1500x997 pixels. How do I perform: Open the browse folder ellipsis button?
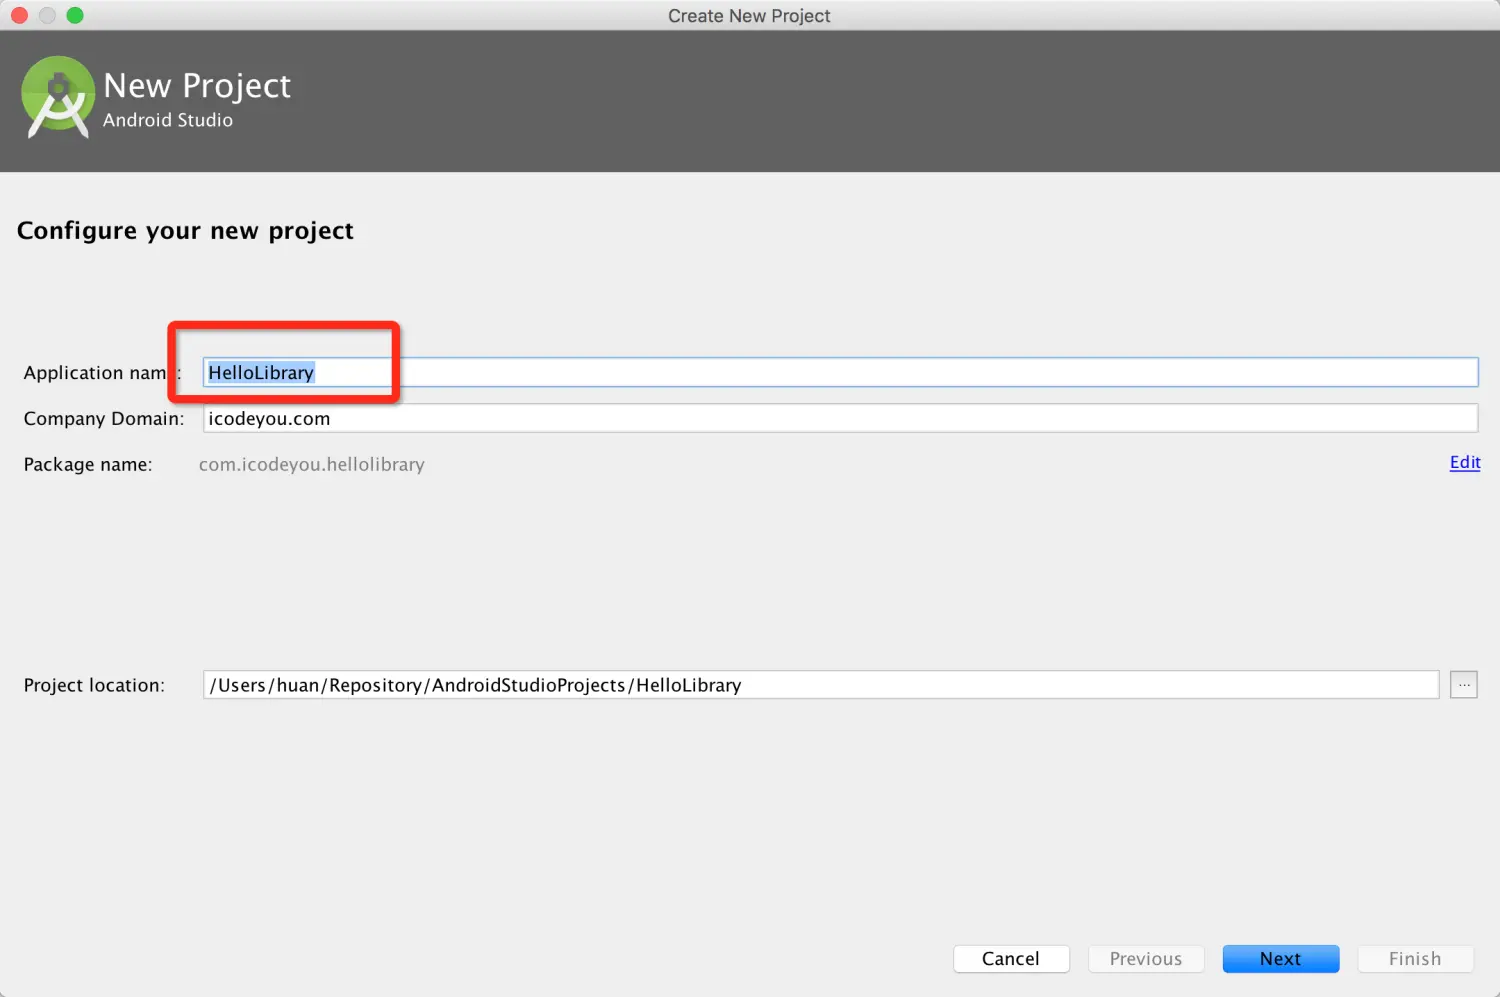tap(1464, 685)
